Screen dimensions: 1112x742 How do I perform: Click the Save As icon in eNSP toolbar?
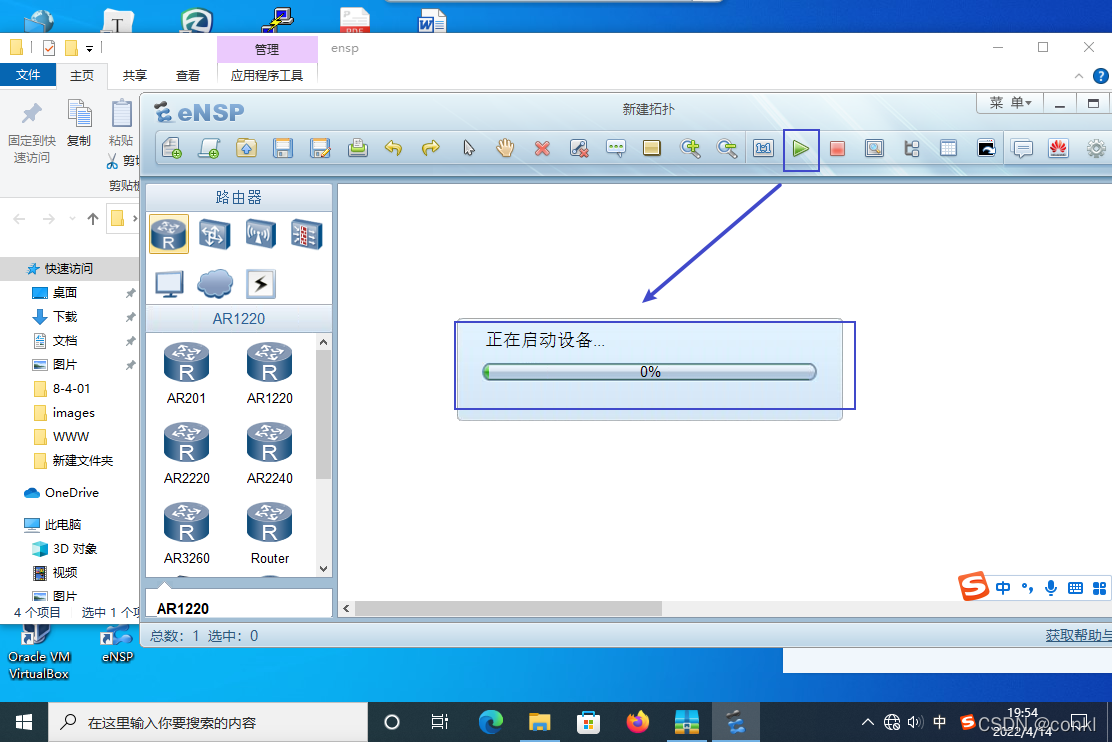[320, 148]
